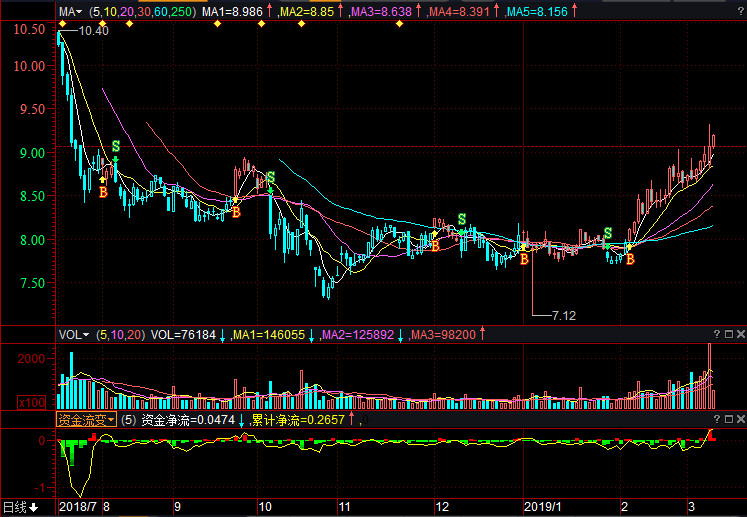This screenshot has width=747, height=517.
Task: Click the first yellow diamond event marker
Action: coord(62,24)
